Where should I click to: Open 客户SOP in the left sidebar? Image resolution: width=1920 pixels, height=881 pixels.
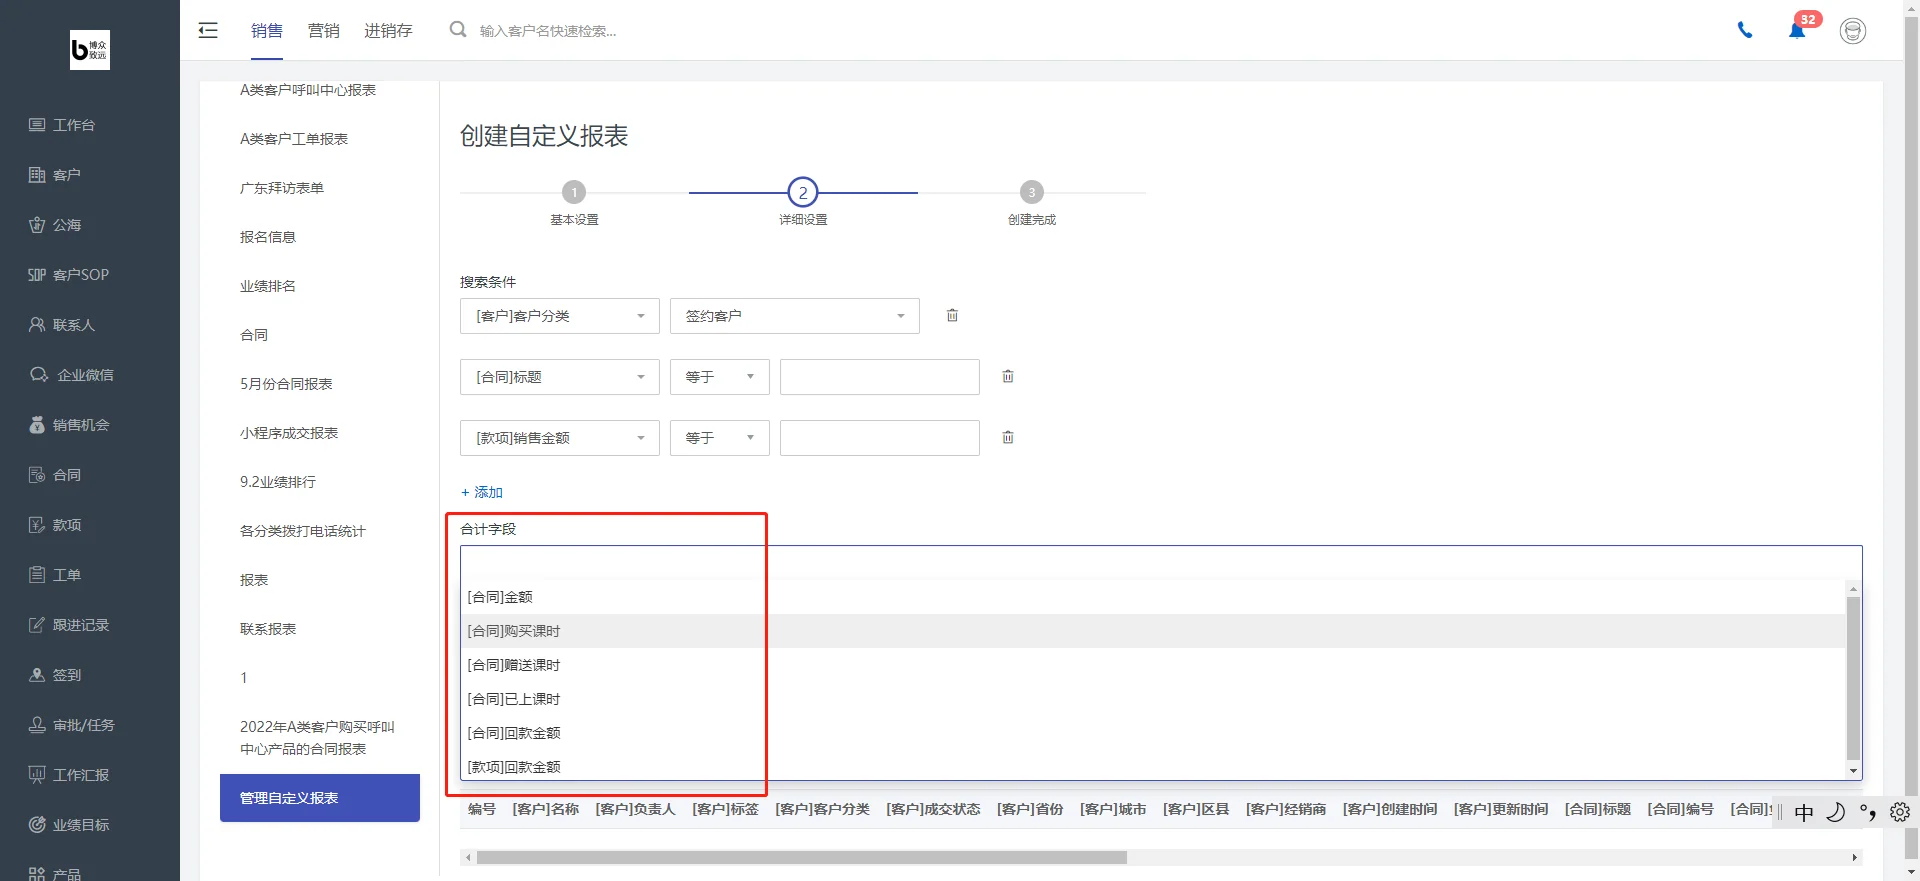tap(69, 275)
